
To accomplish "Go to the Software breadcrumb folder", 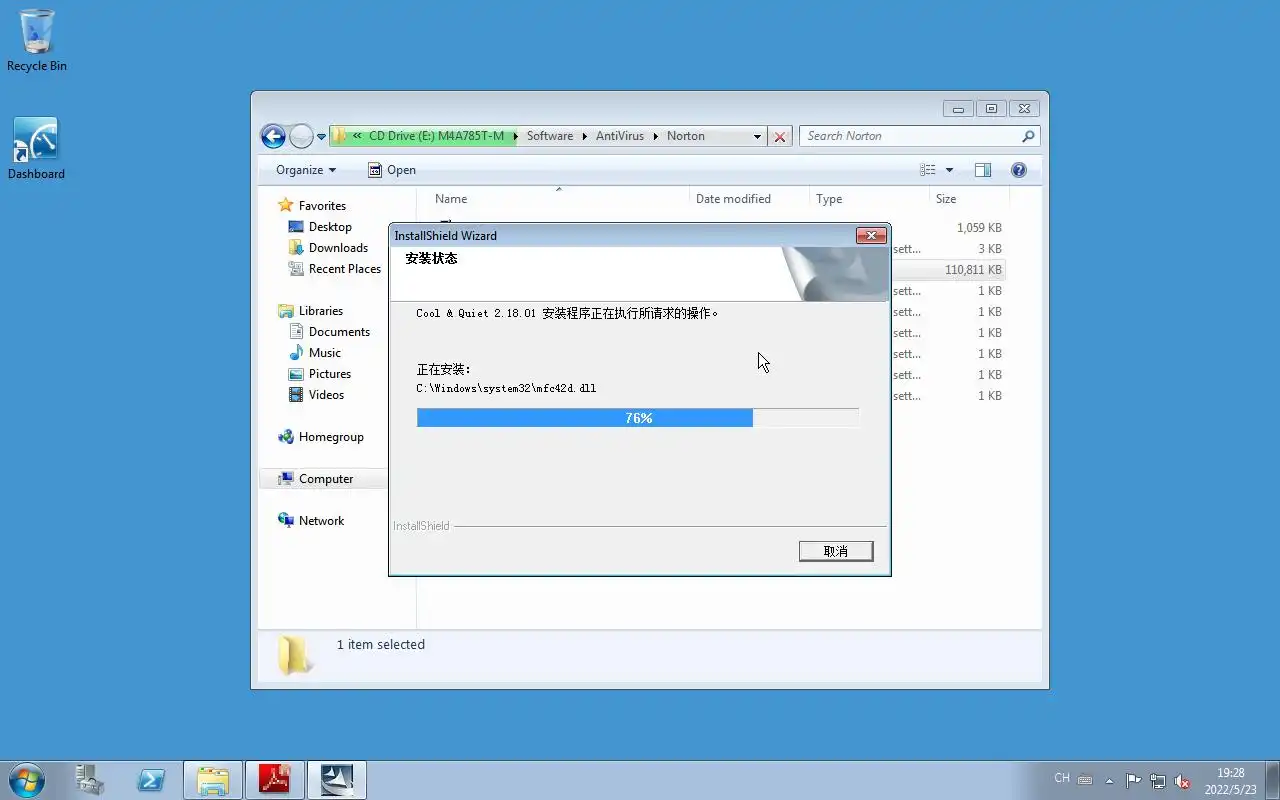I will [x=550, y=136].
